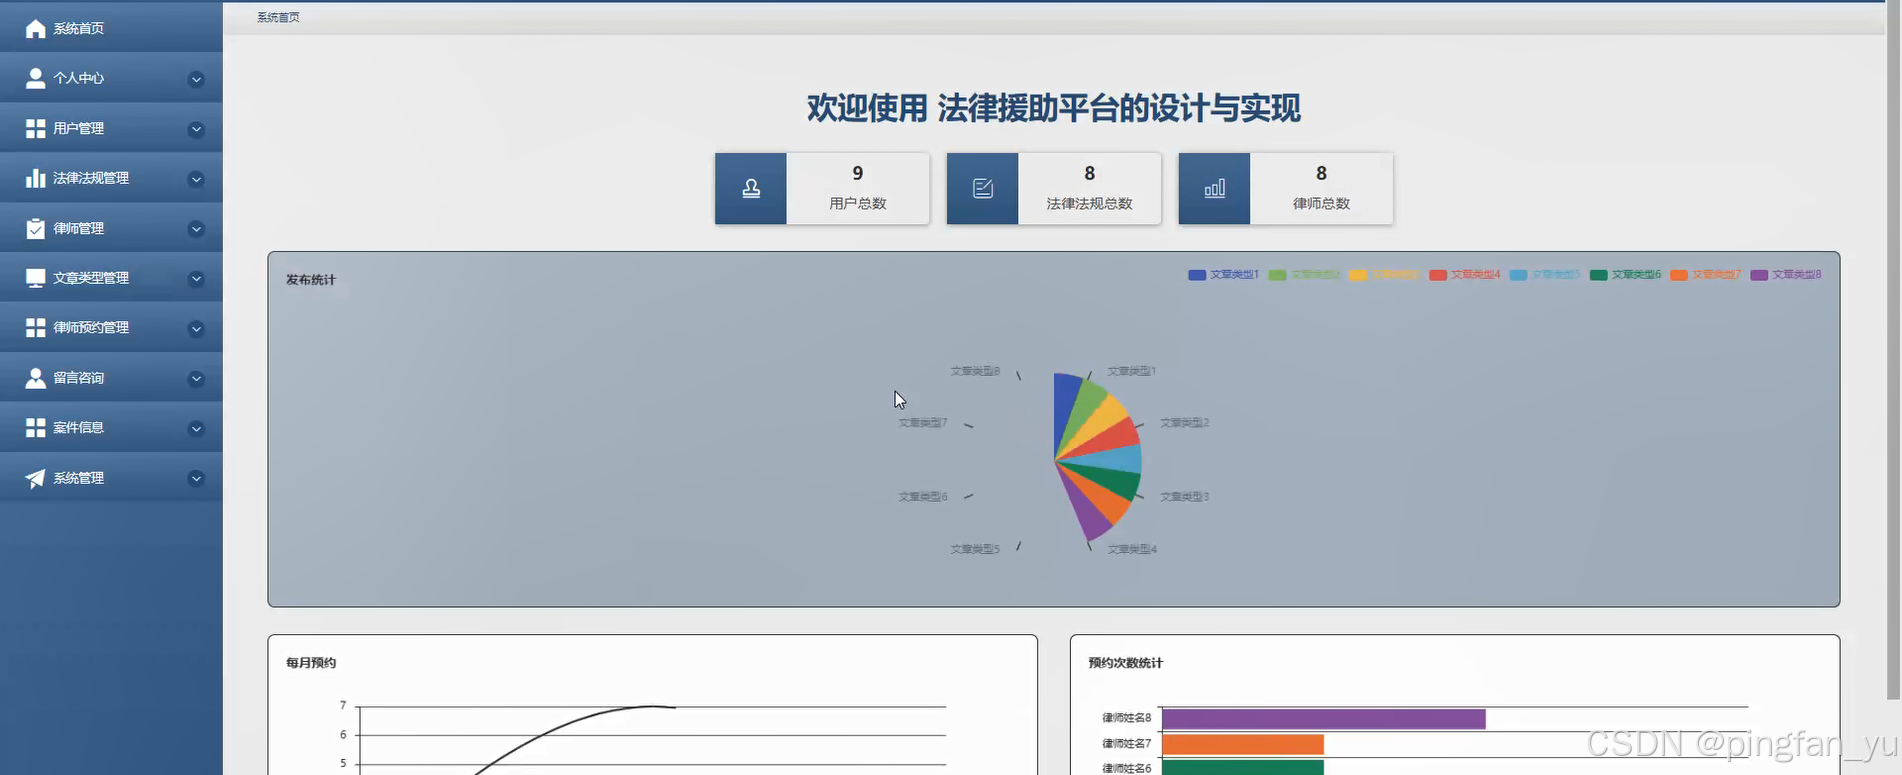The height and width of the screenshot is (775, 1902).
Task: Open the 律师管理 menu label
Action: 79,228
